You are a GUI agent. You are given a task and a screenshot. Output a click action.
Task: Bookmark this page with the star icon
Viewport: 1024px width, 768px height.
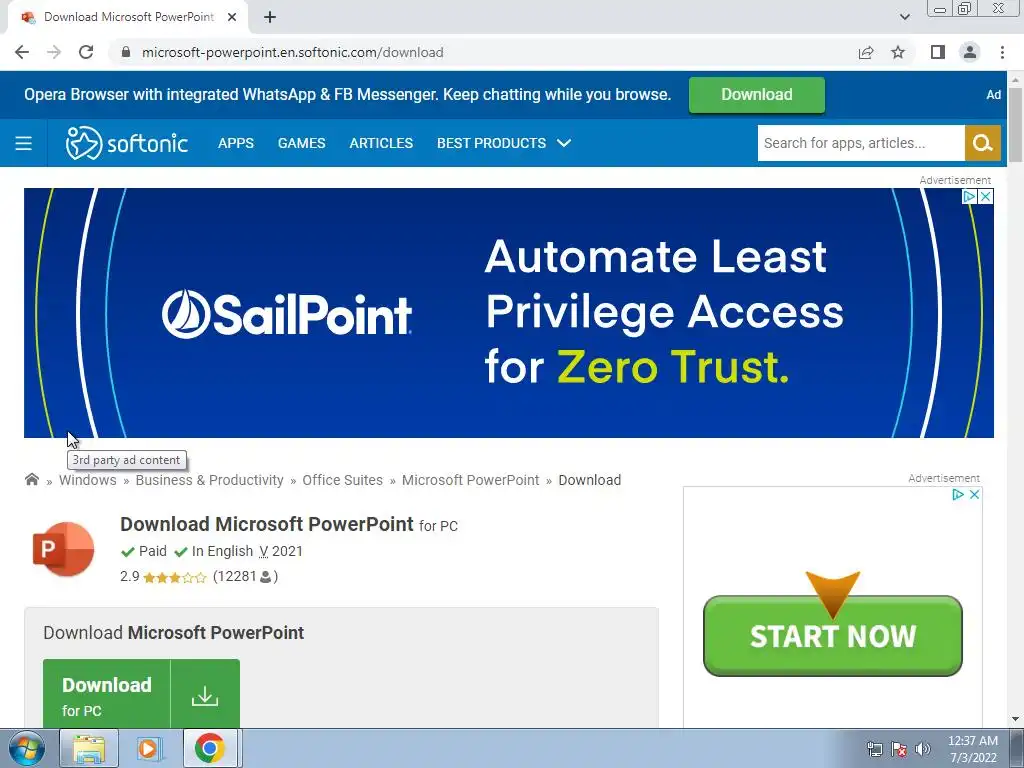click(x=898, y=52)
